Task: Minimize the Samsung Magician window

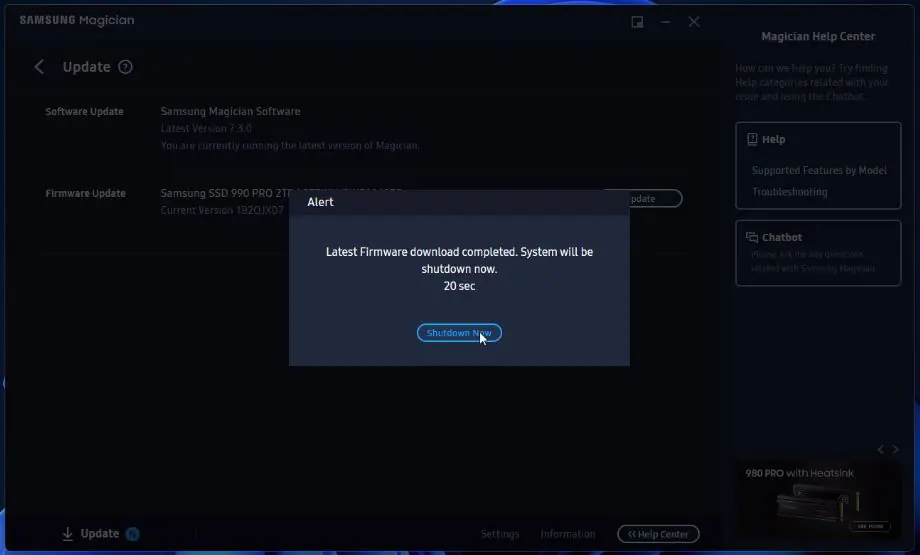Action: click(x=665, y=22)
